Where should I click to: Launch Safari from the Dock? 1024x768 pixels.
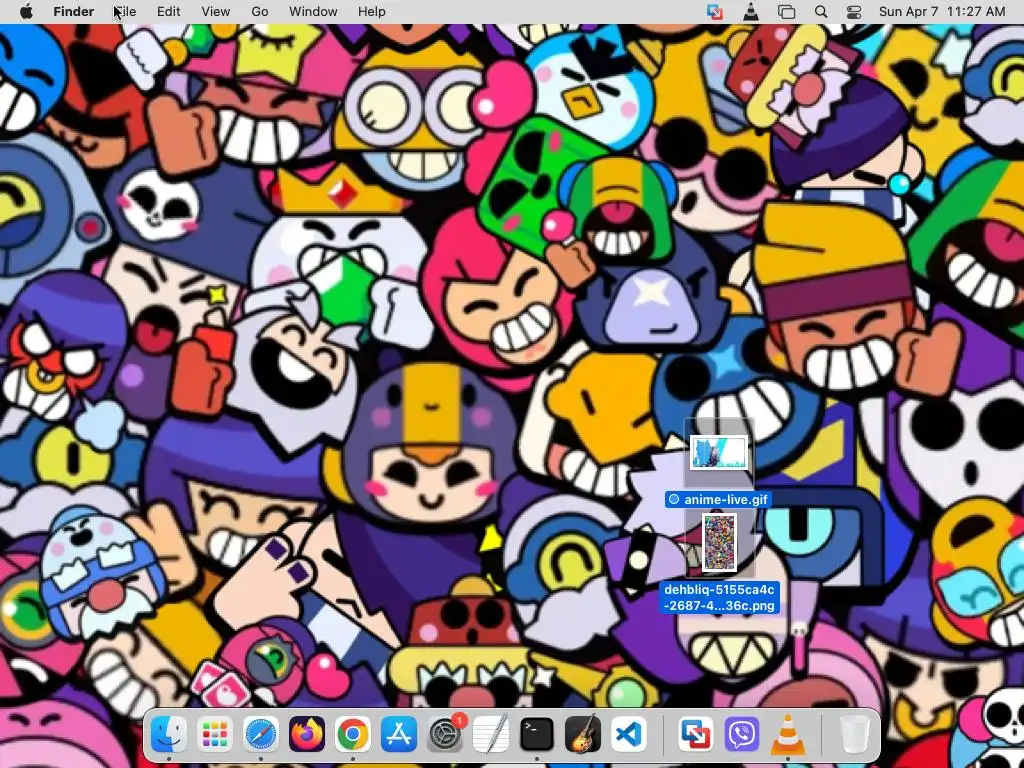[x=261, y=733]
